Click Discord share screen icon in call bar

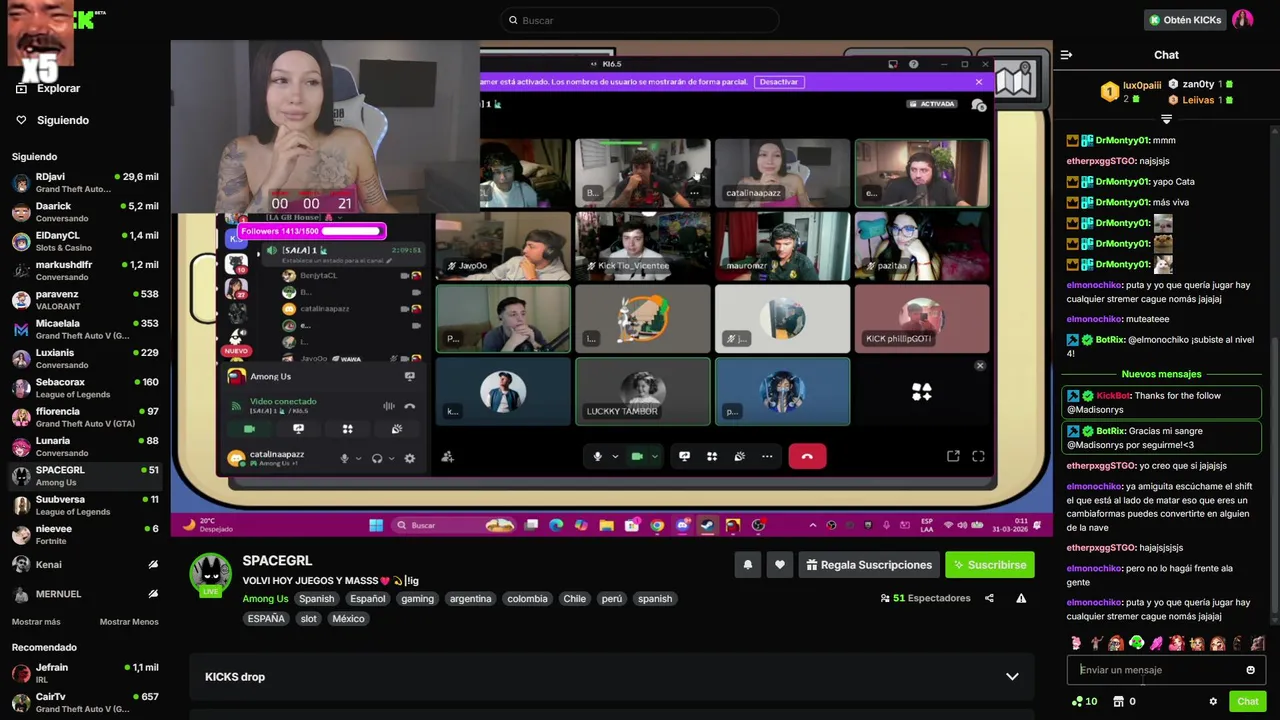[684, 457]
